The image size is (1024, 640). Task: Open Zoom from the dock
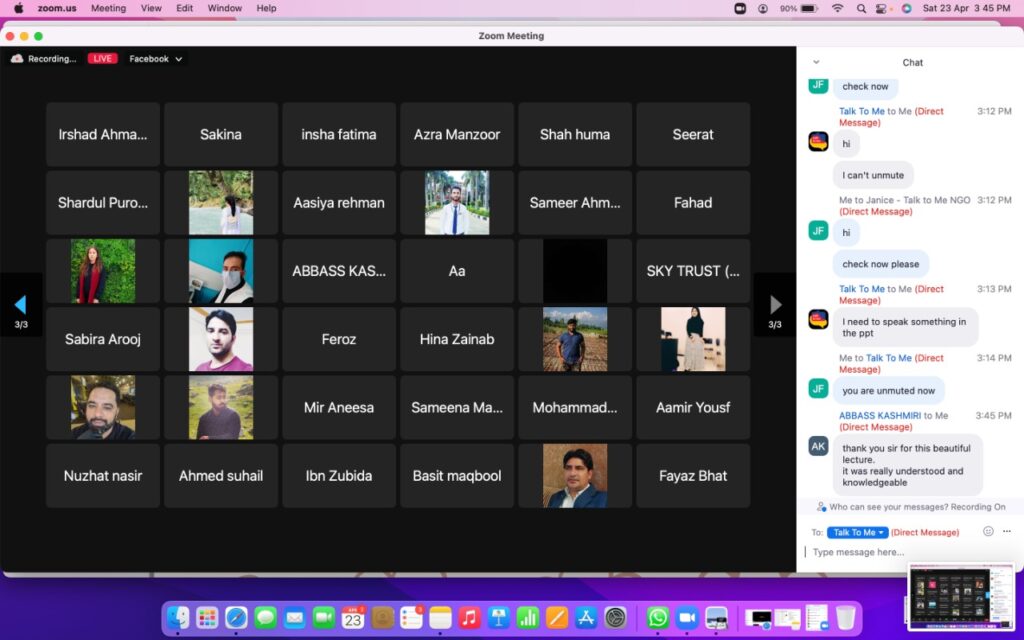point(686,618)
